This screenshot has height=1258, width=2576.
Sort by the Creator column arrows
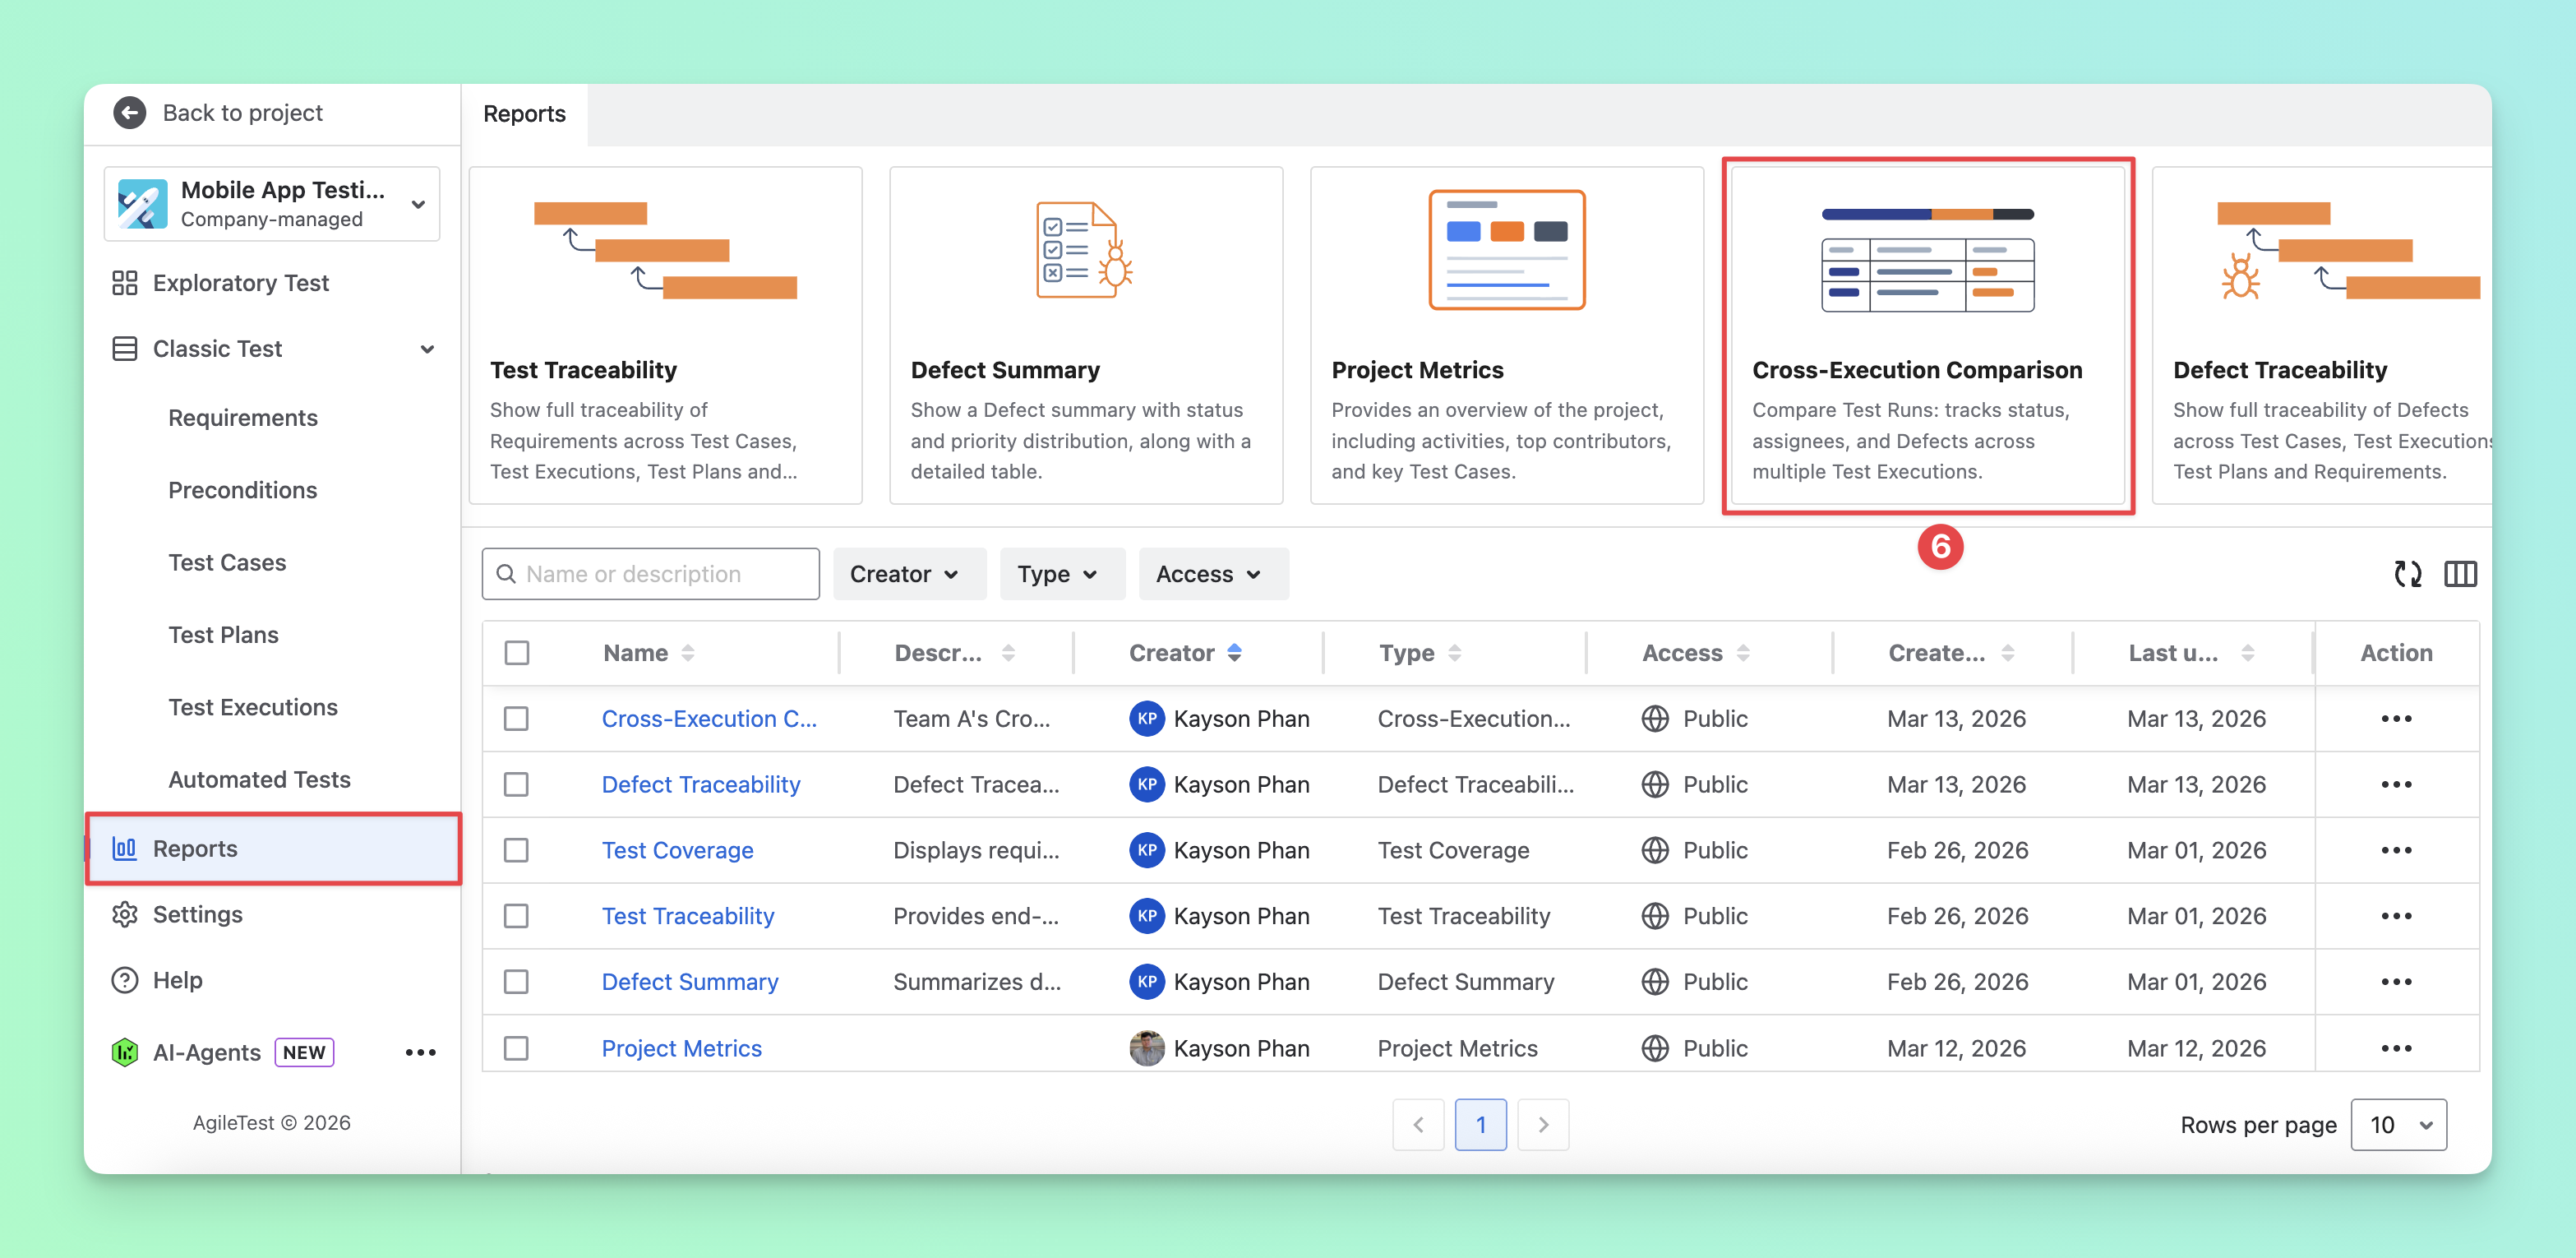click(x=1235, y=653)
